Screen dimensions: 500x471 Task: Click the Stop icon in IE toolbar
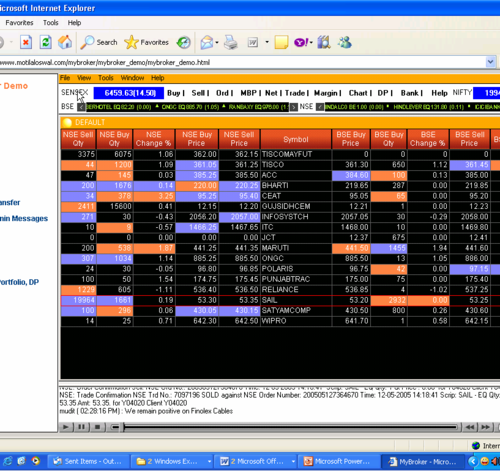[x=26, y=43]
